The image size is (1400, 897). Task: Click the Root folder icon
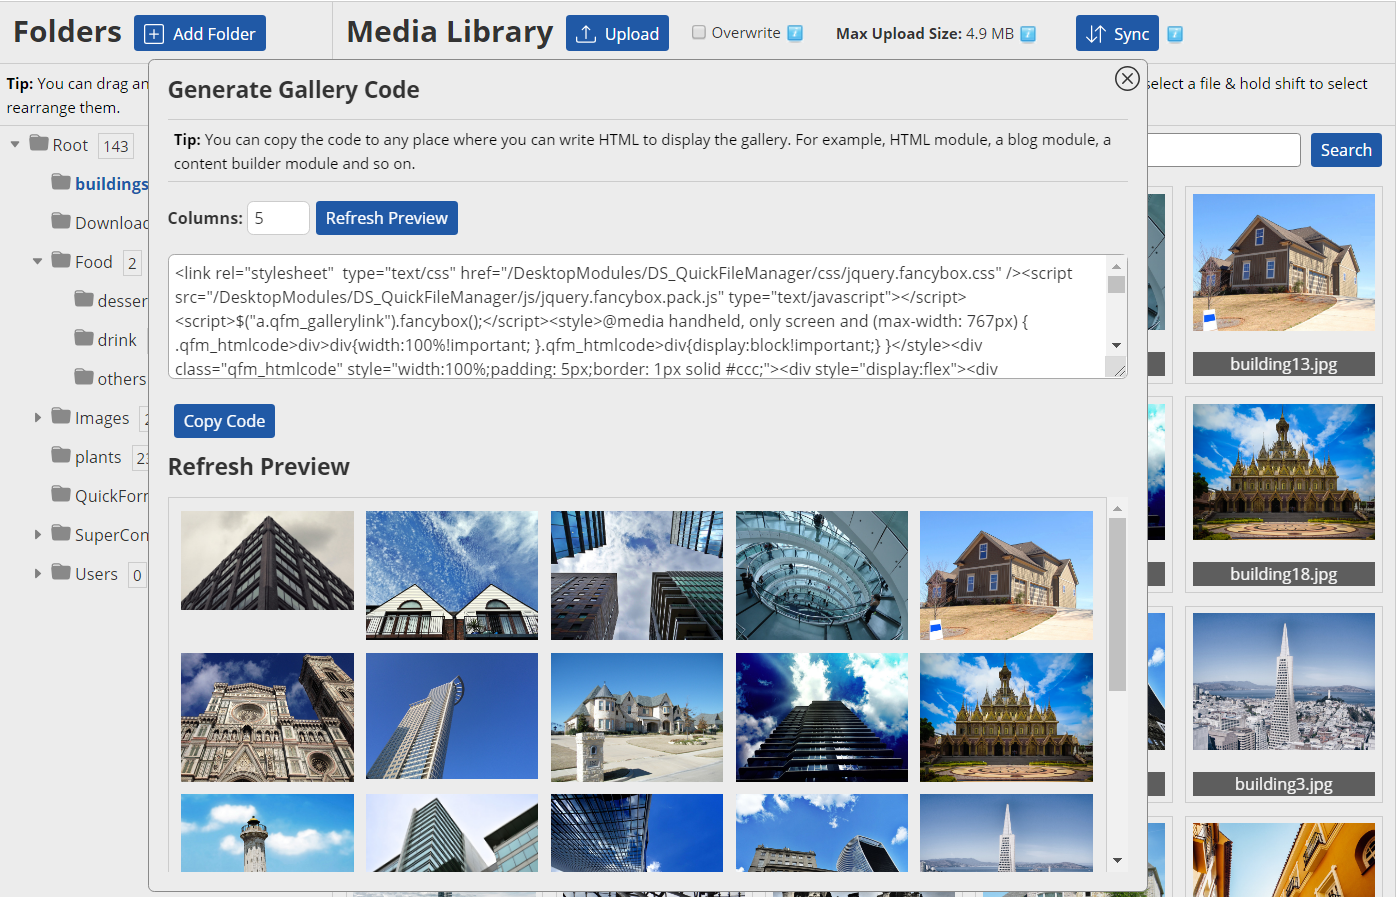39,143
